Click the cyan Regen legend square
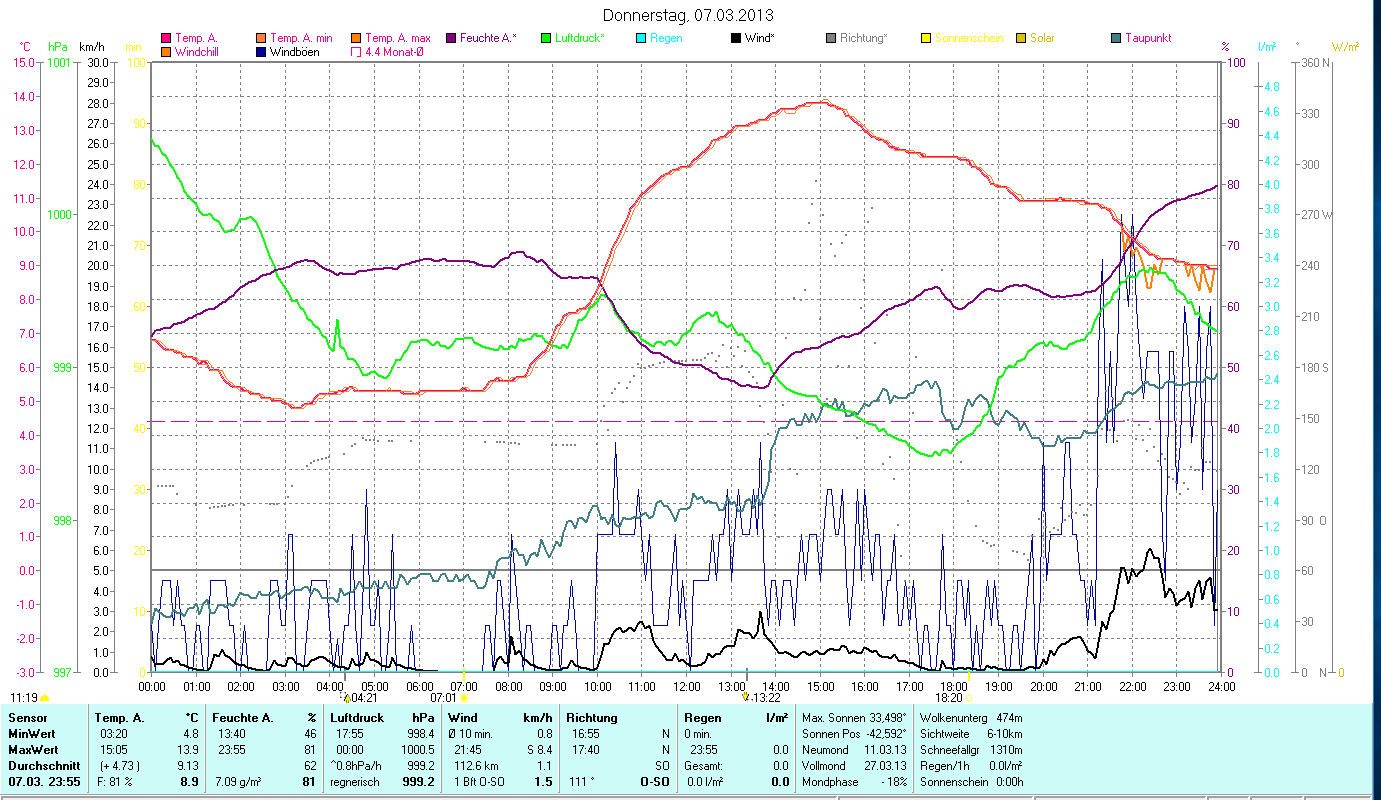Screen dimensions: 1381x800 pyautogui.click(x=641, y=38)
